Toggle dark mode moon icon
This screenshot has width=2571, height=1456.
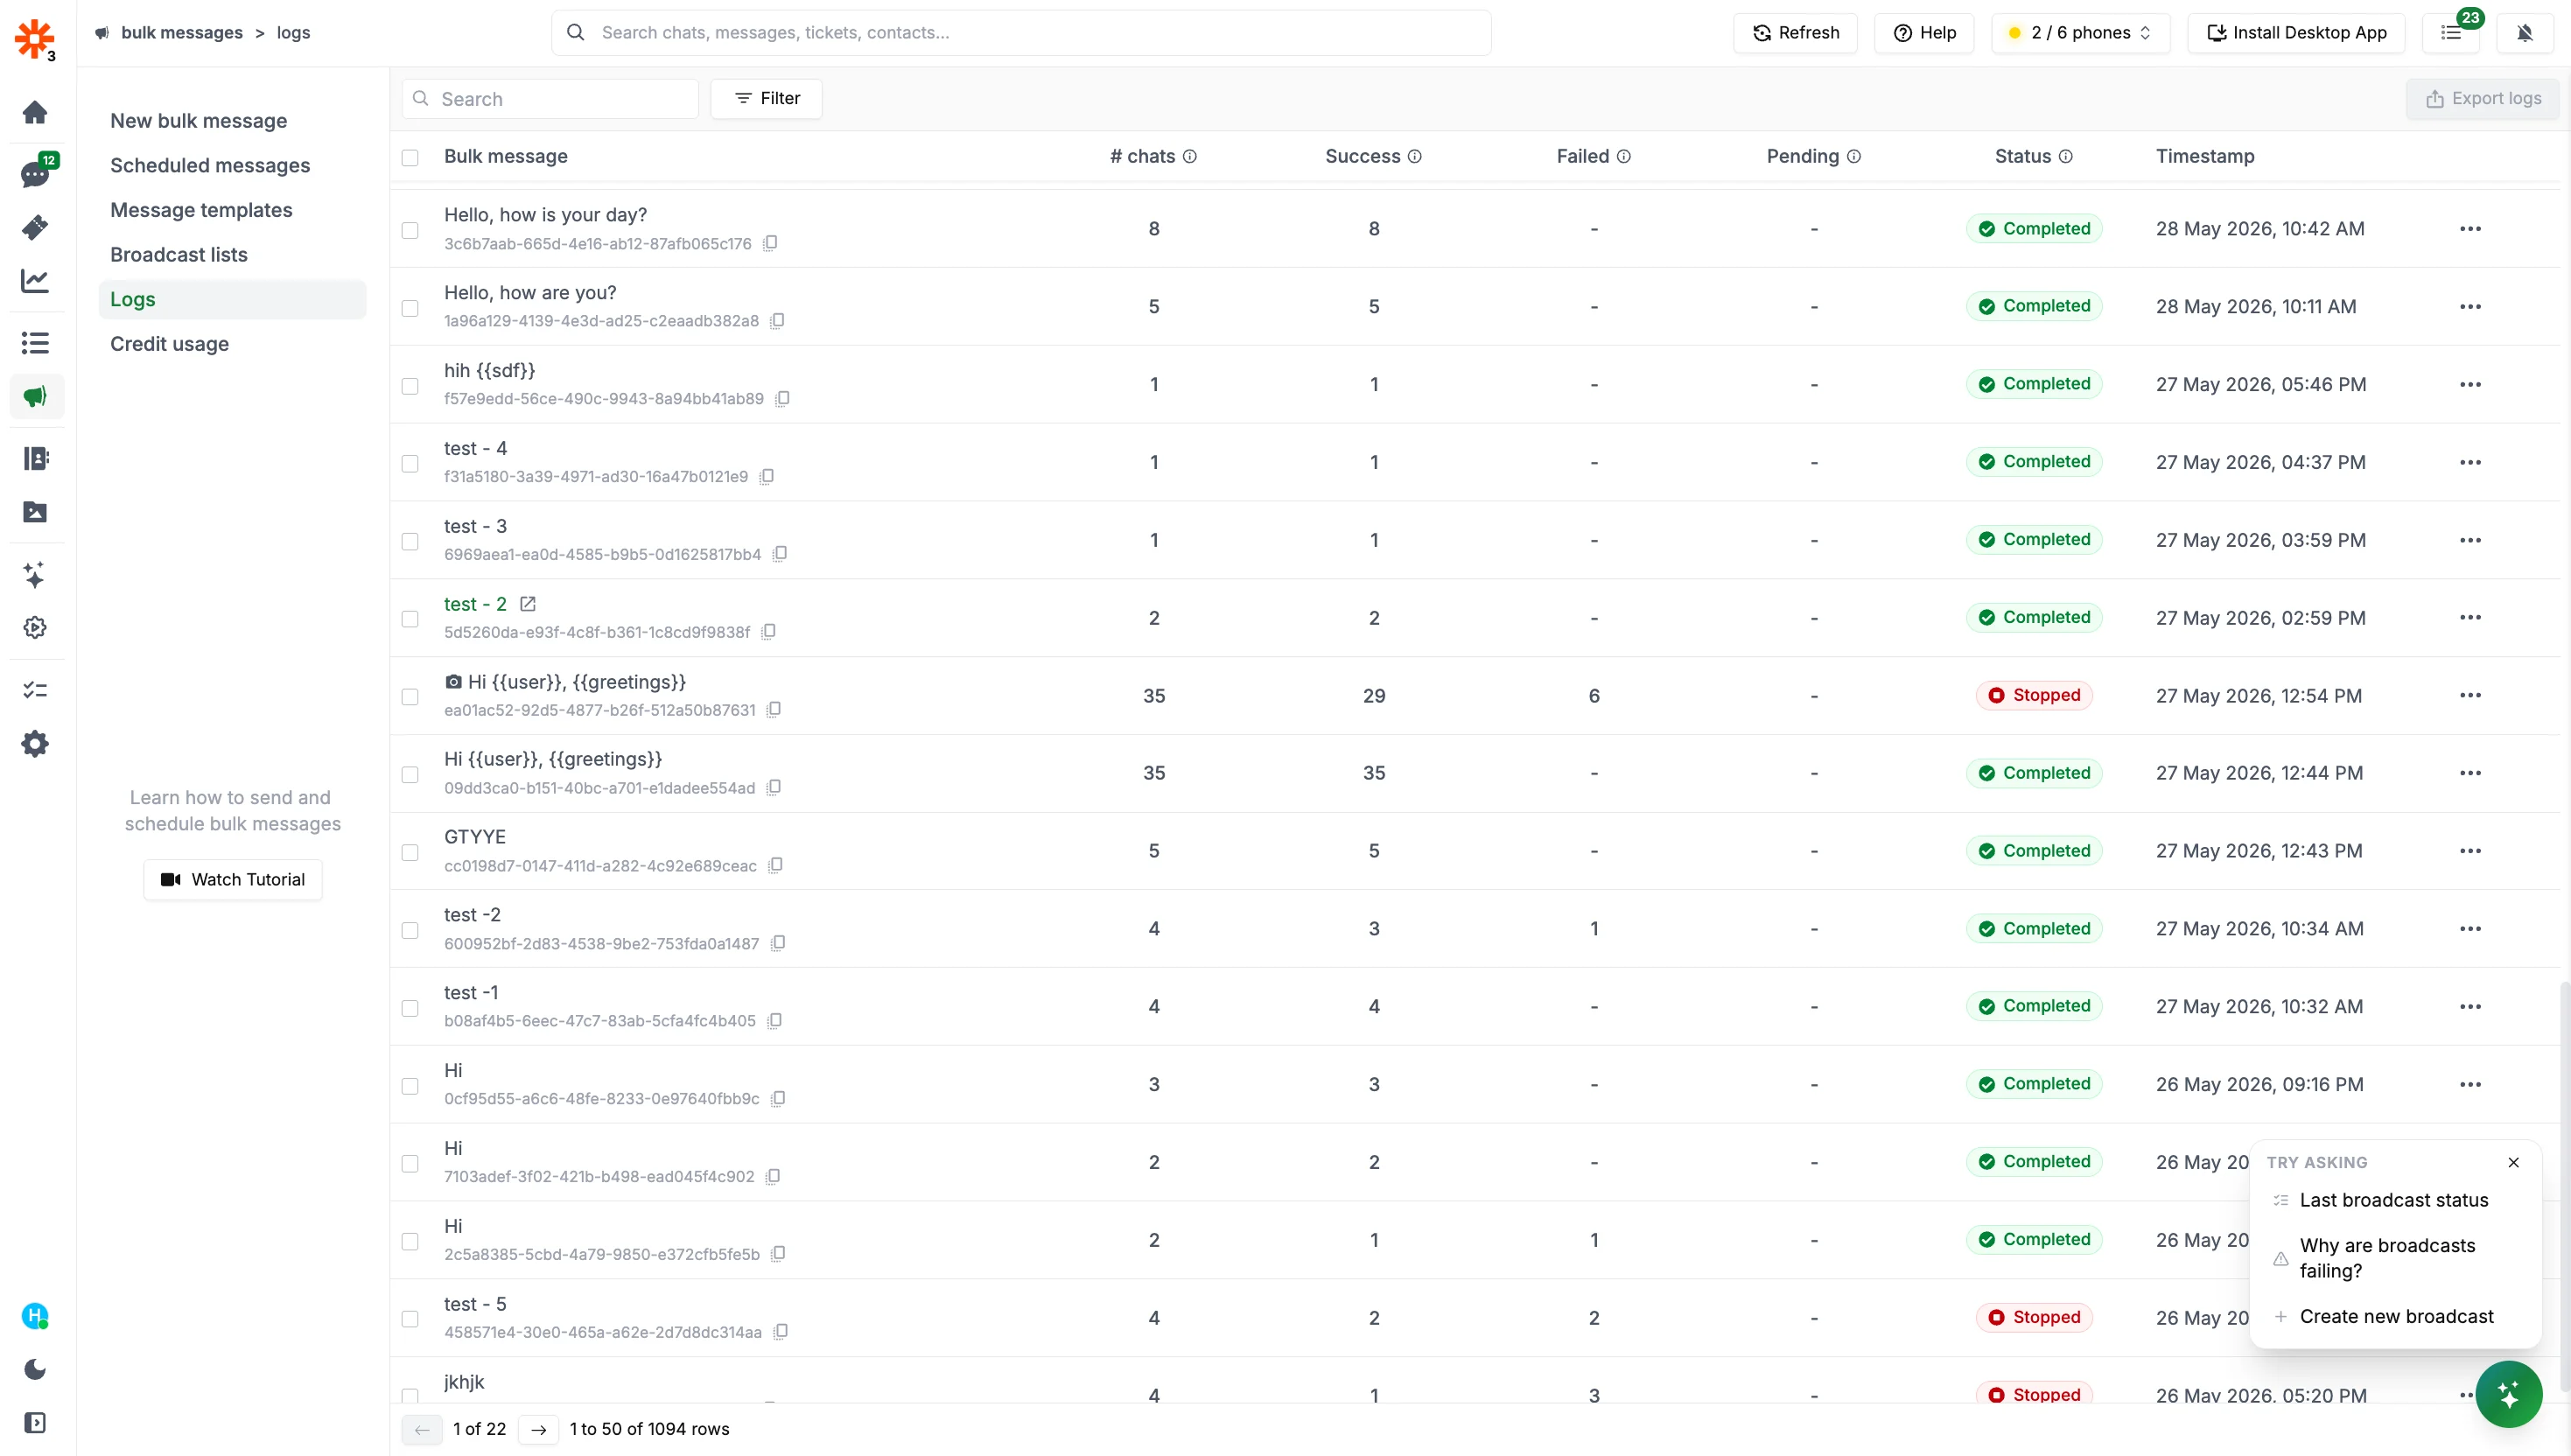click(35, 1369)
